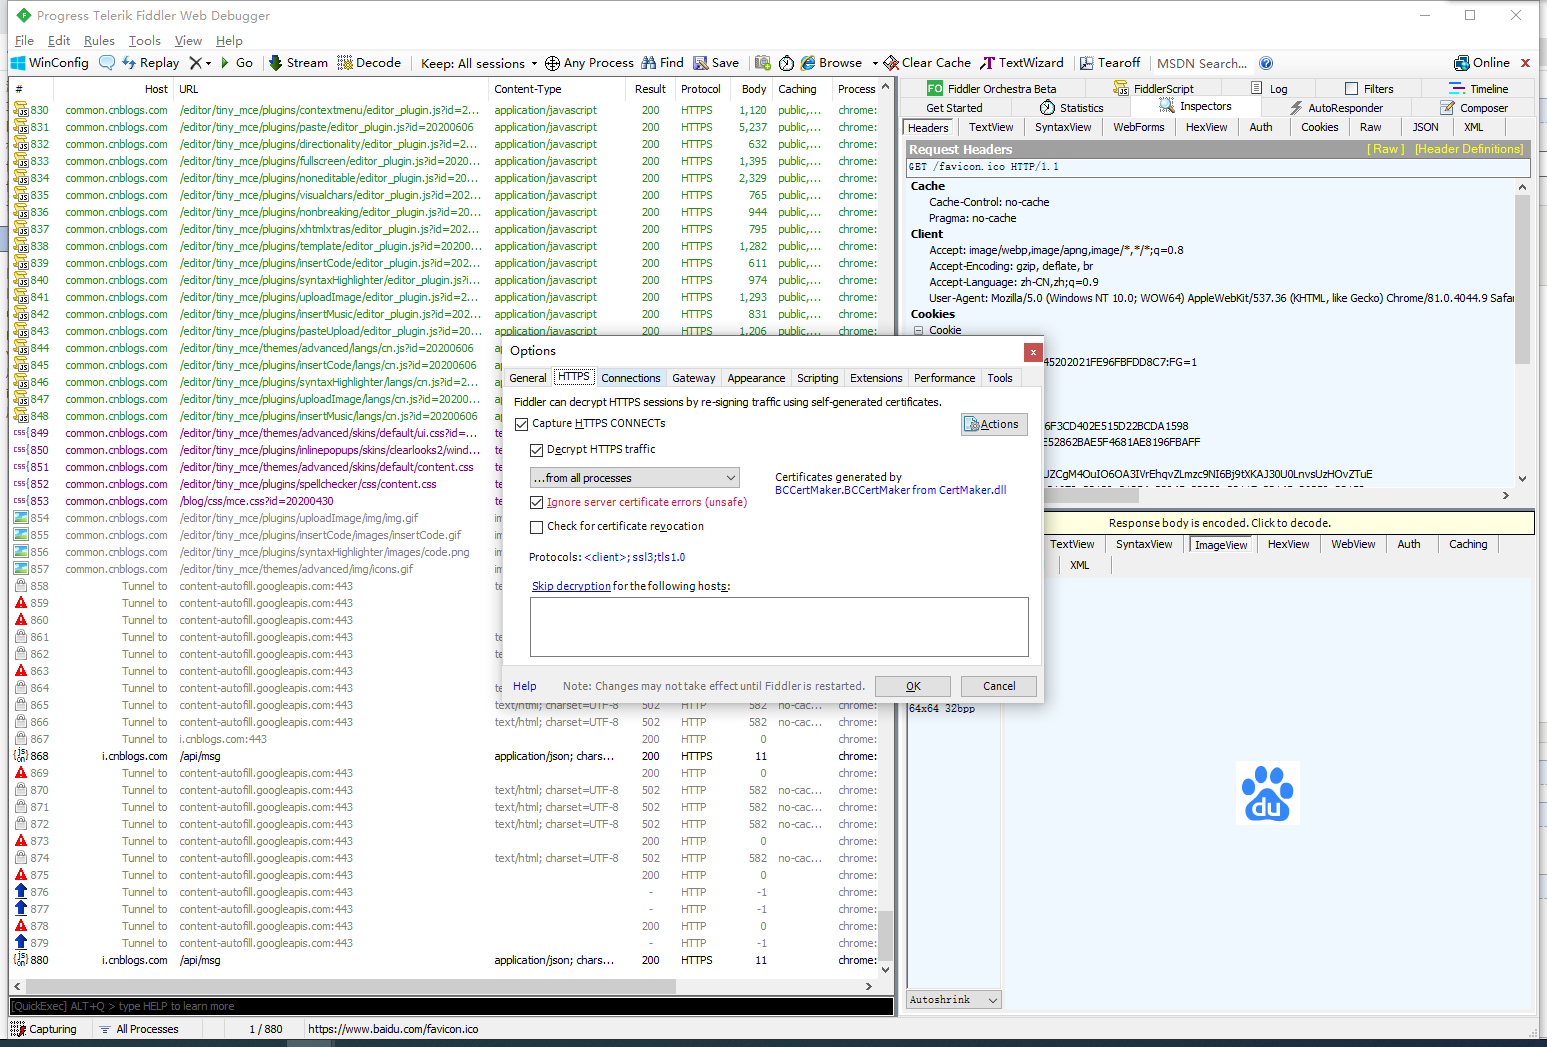Screen dimensions: 1547x1047
Task: Click the [Raw] link in Request Headers
Action: 1386,149
